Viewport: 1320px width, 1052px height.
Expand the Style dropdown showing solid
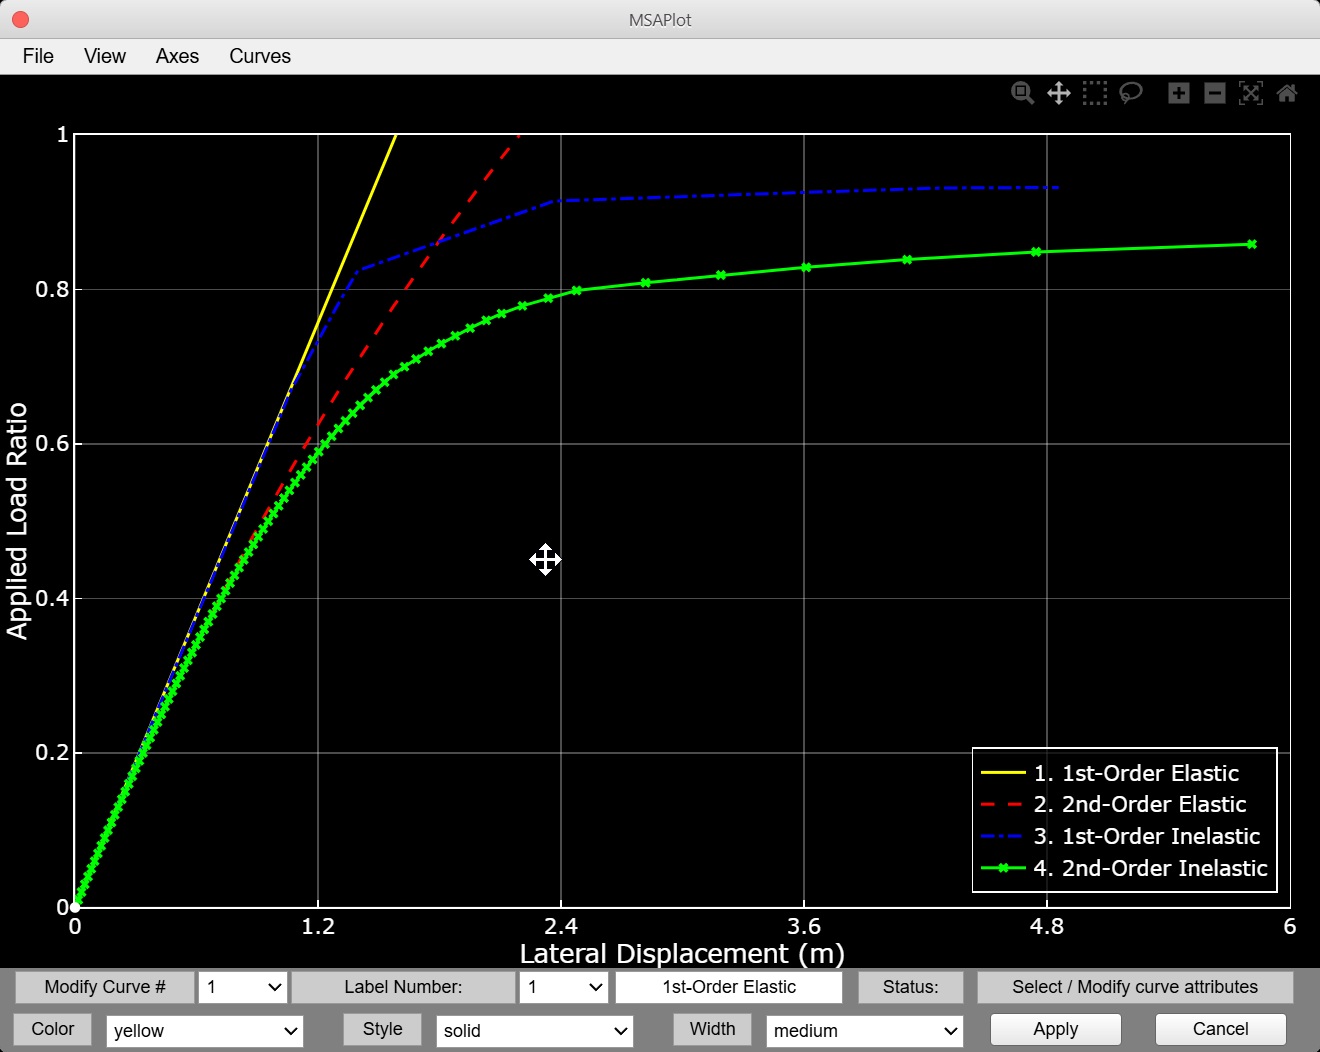point(535,1031)
